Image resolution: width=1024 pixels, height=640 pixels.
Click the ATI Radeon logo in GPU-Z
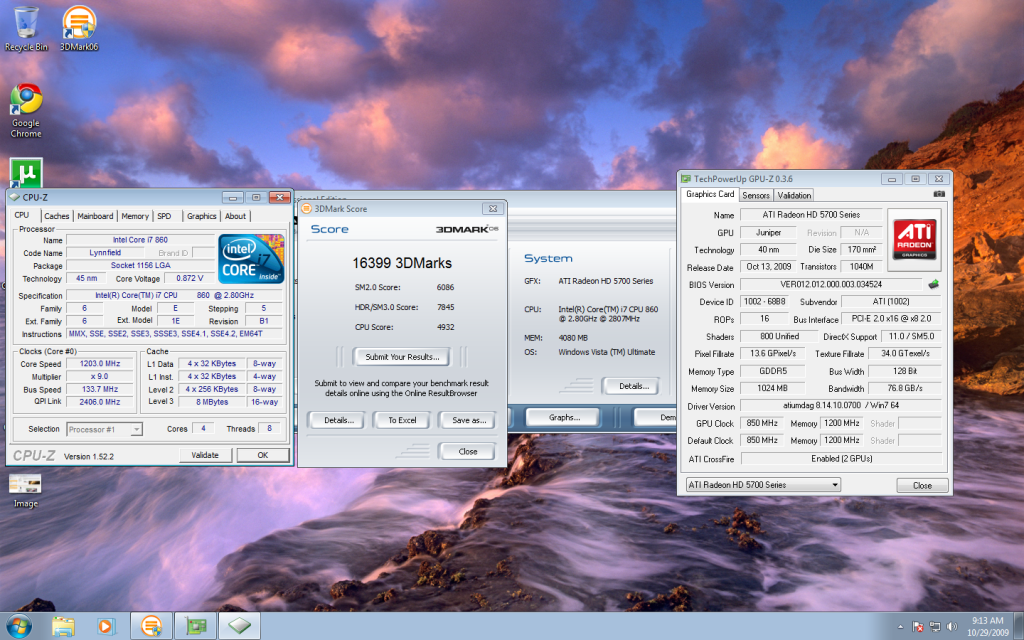click(x=914, y=239)
